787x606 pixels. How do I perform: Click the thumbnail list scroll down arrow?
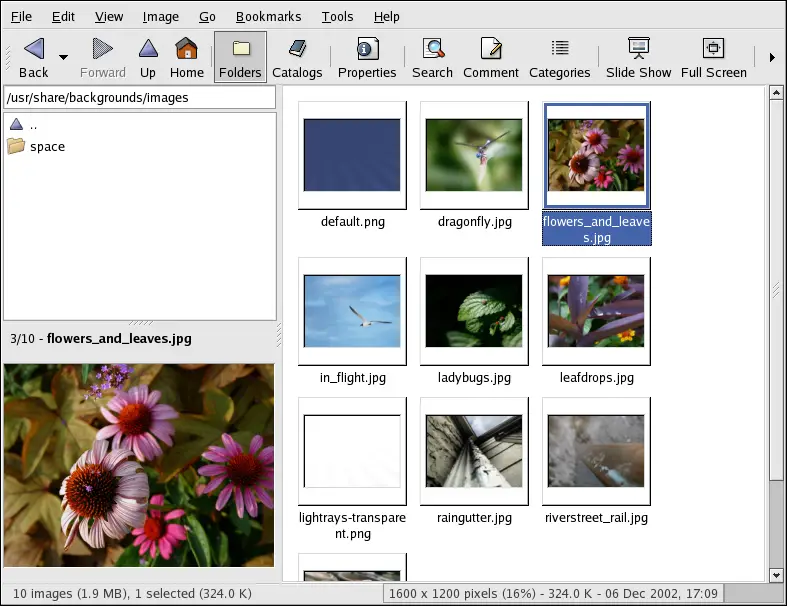point(775,575)
